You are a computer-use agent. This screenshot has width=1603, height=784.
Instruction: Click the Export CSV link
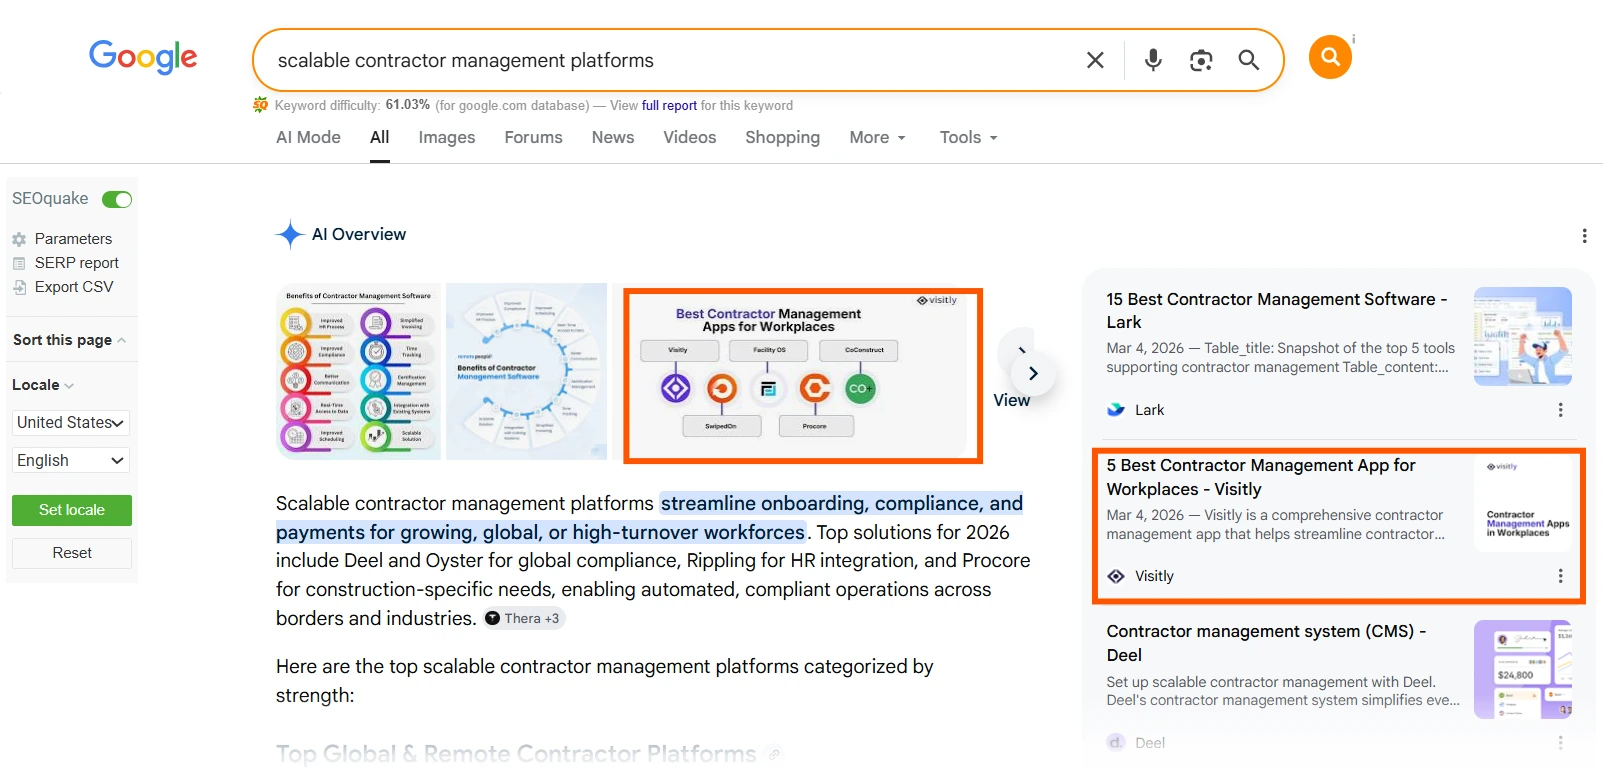(74, 287)
